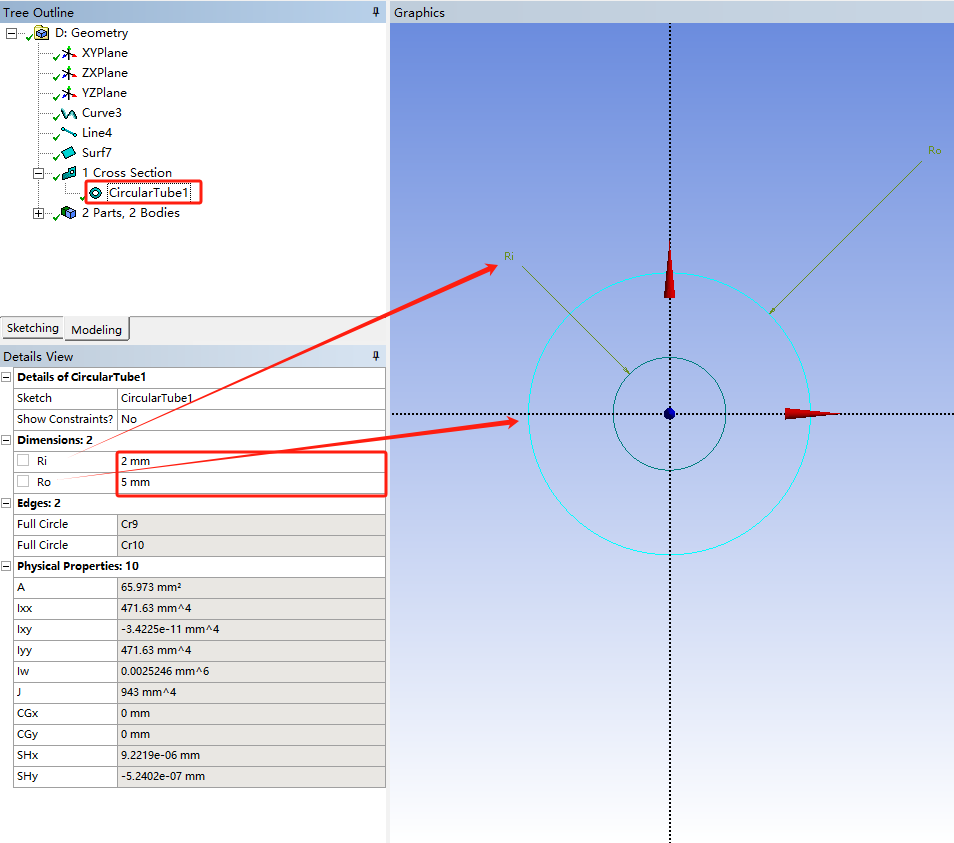Collapse Details of CircularTube1 section

(6, 377)
